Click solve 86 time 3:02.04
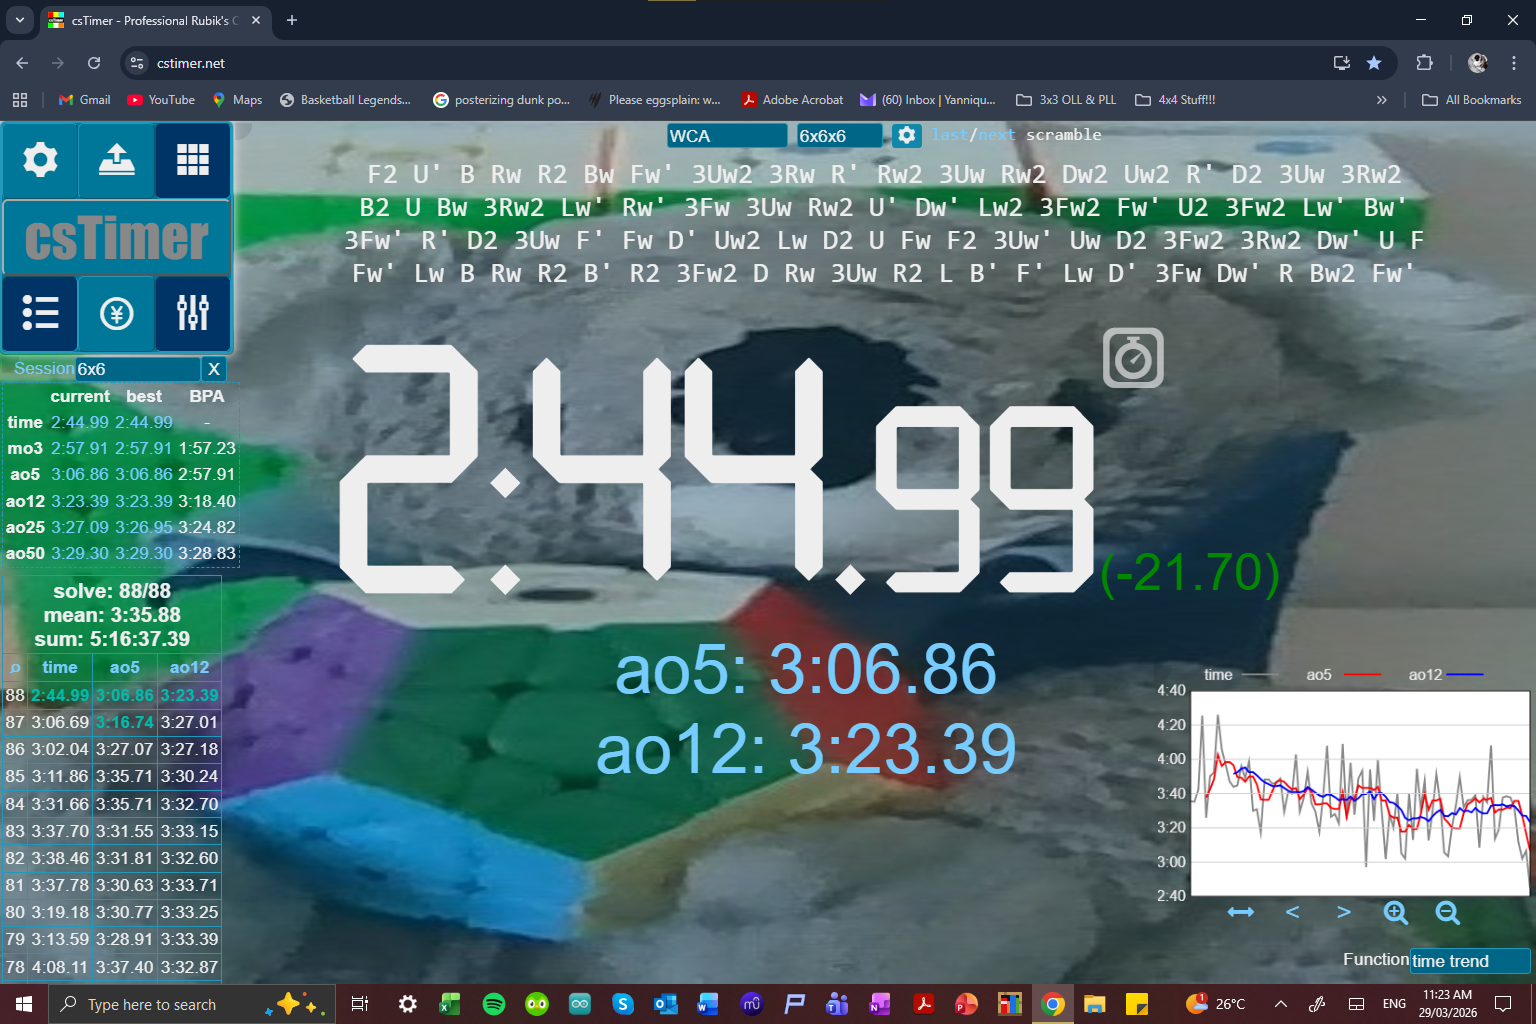The image size is (1536, 1024). (x=59, y=749)
